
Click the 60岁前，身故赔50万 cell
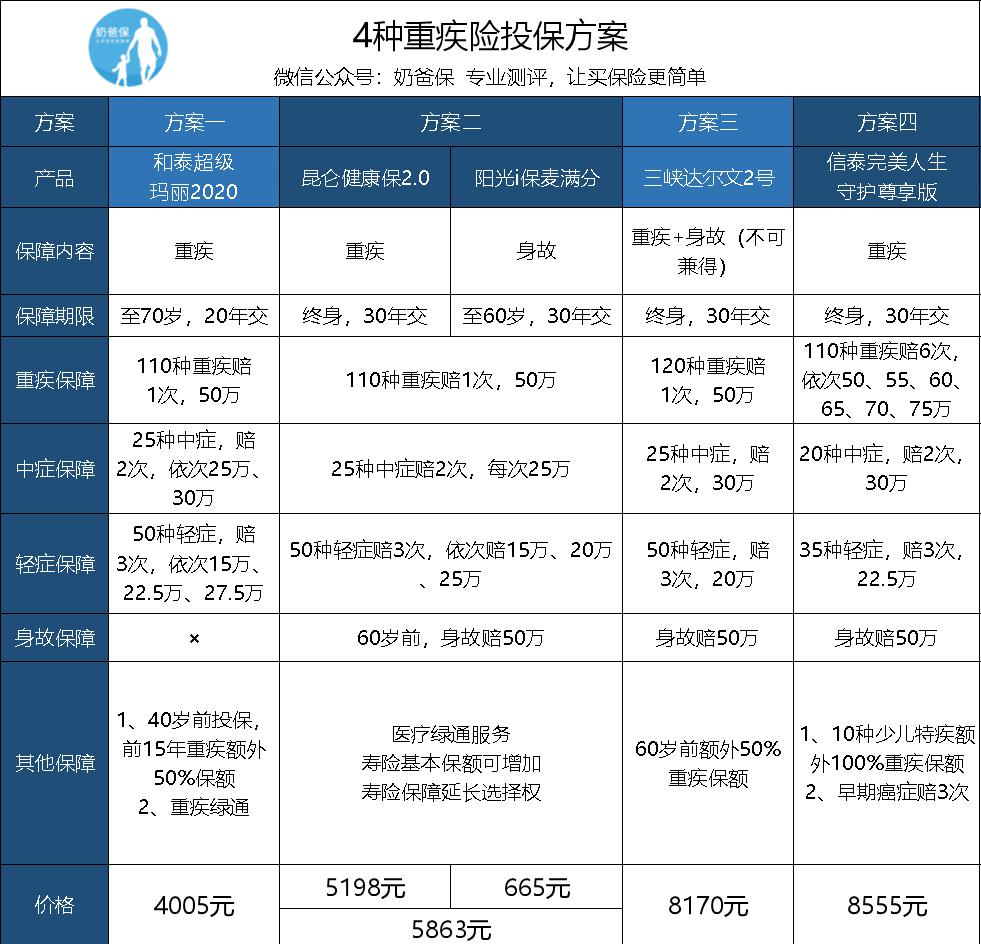pyautogui.click(x=450, y=637)
